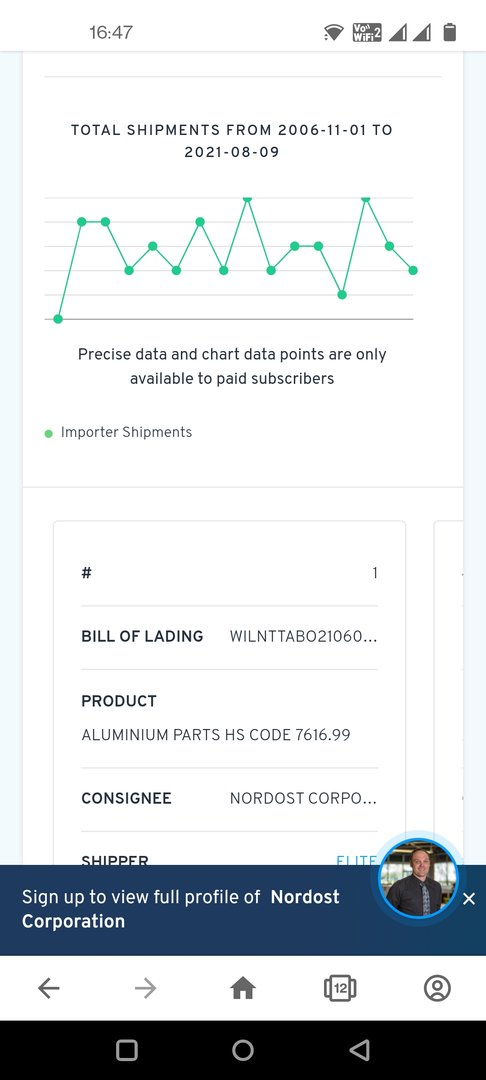Tap the Android back triangle button
The width and height of the screenshot is (486, 1080).
(359, 1050)
